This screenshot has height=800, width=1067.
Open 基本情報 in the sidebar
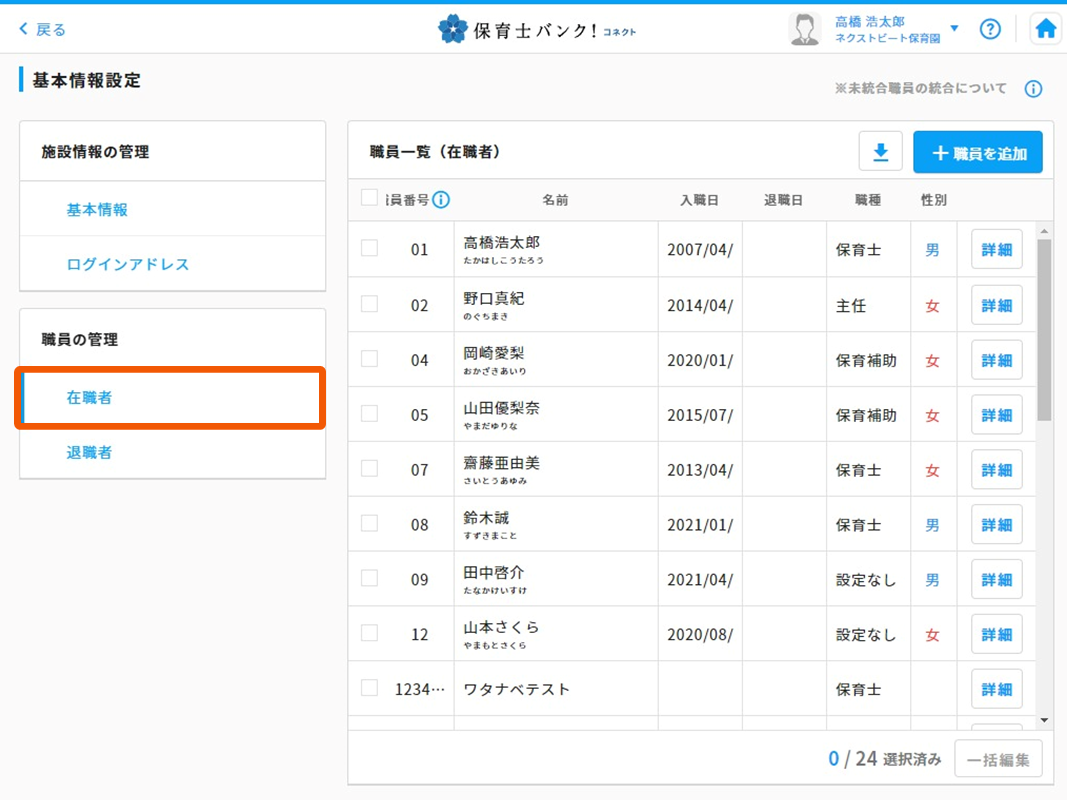97,210
